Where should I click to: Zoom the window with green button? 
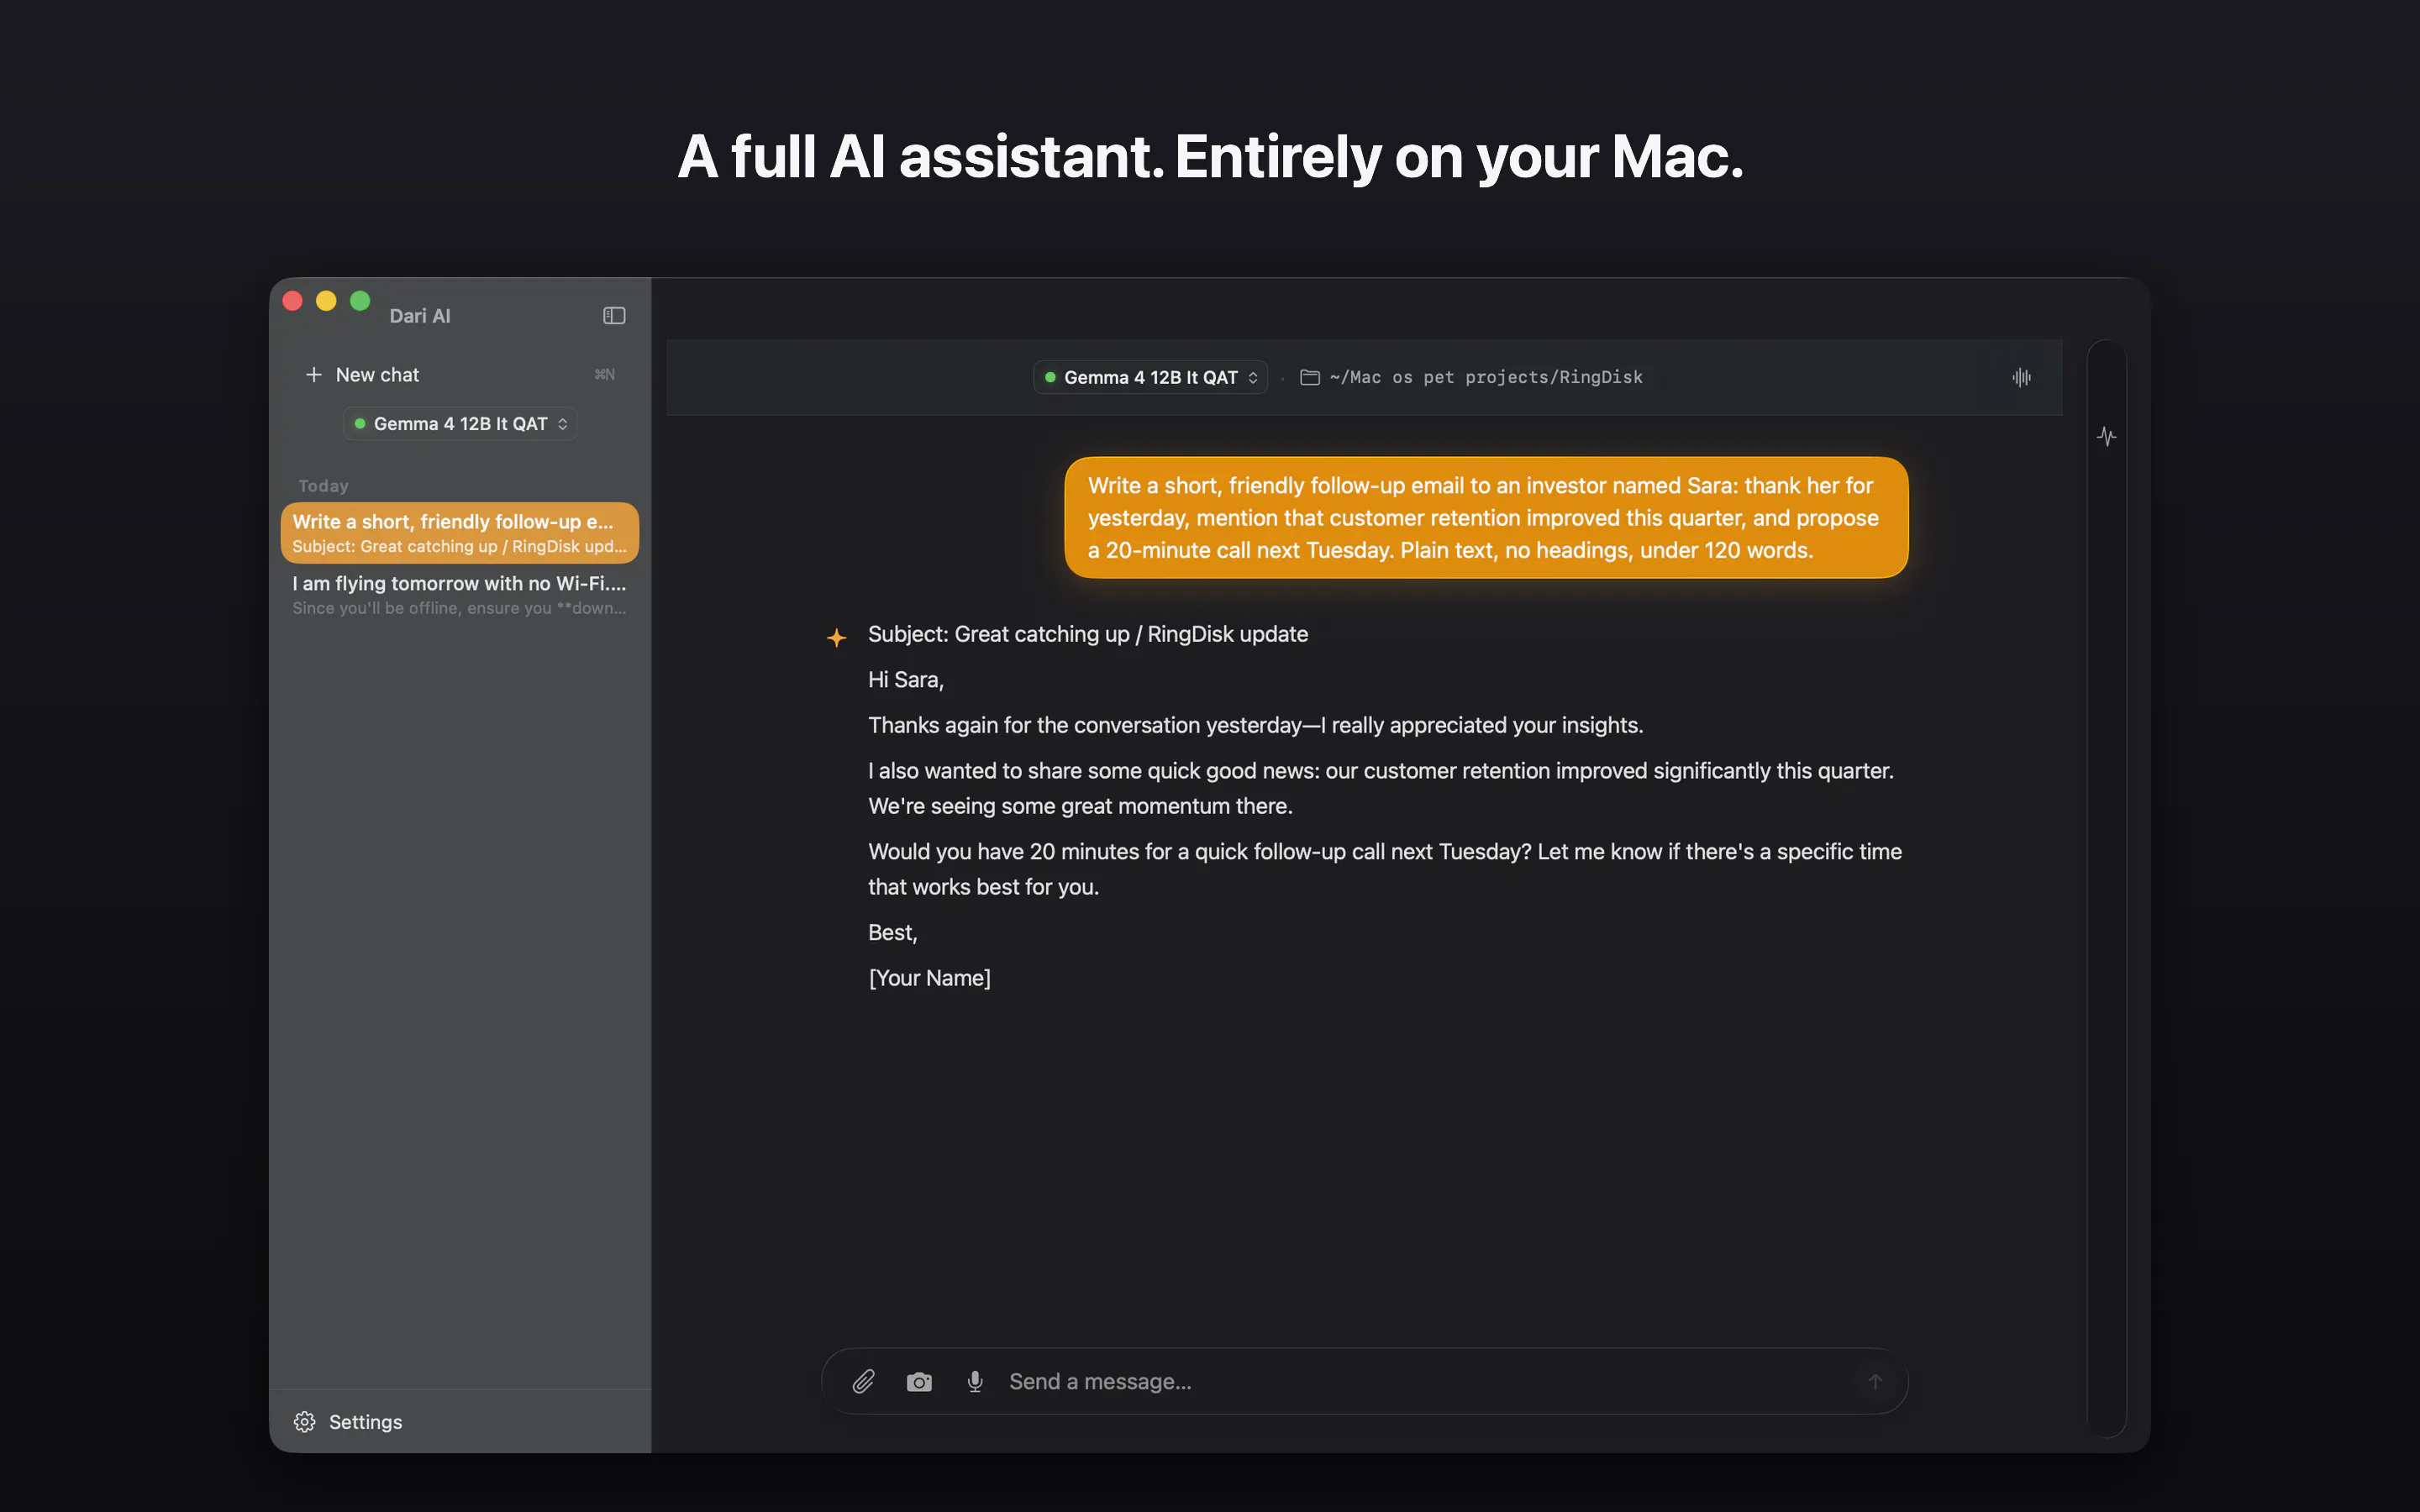[x=360, y=301]
